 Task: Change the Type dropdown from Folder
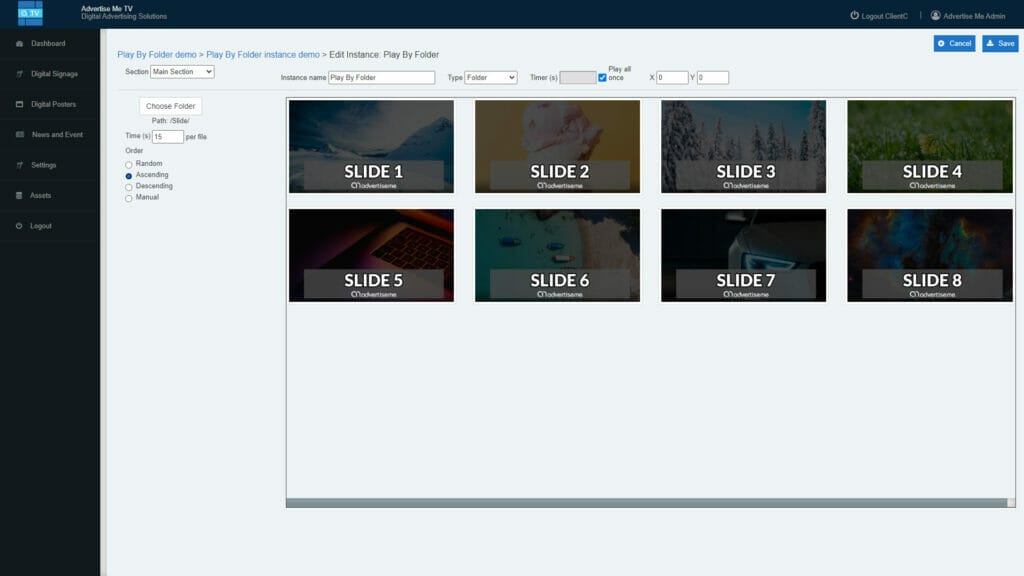[x=490, y=77]
